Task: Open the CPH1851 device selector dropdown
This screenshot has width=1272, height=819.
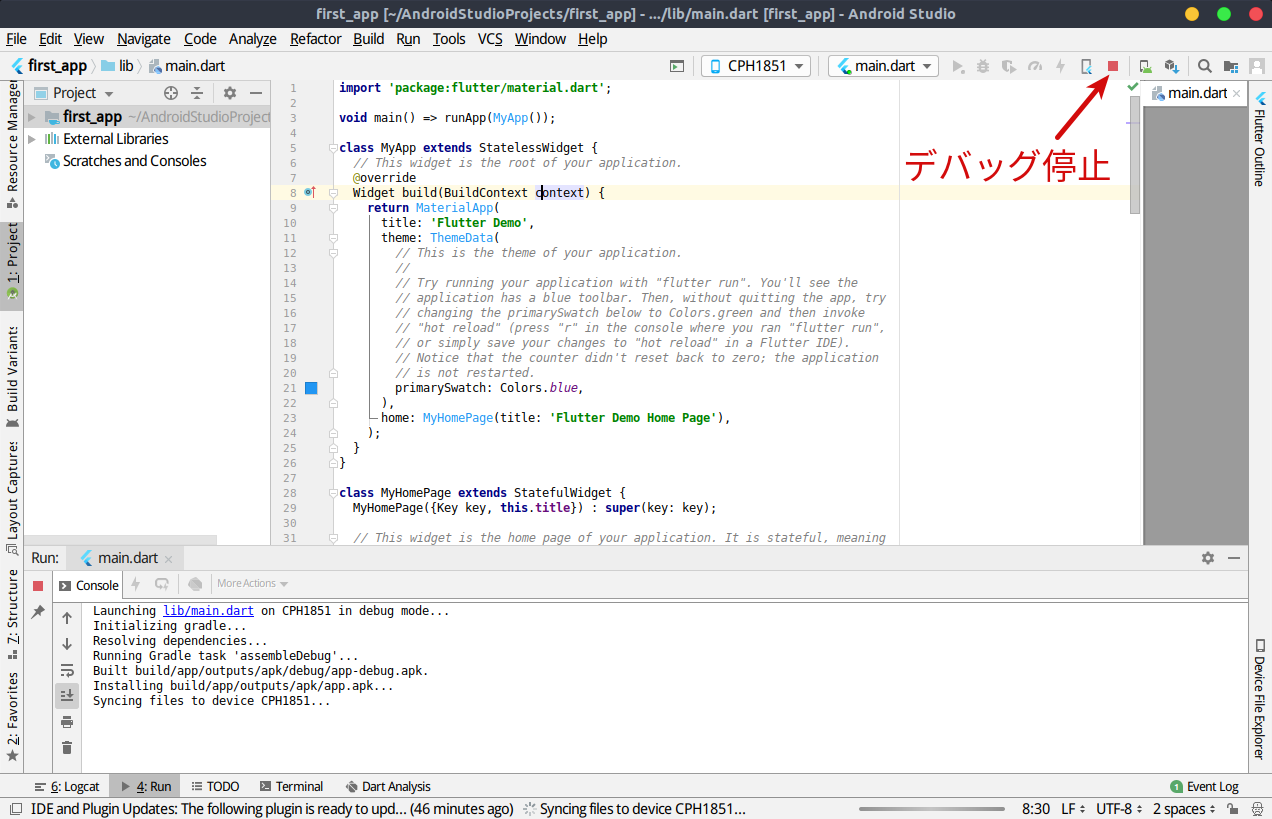Action: [756, 66]
